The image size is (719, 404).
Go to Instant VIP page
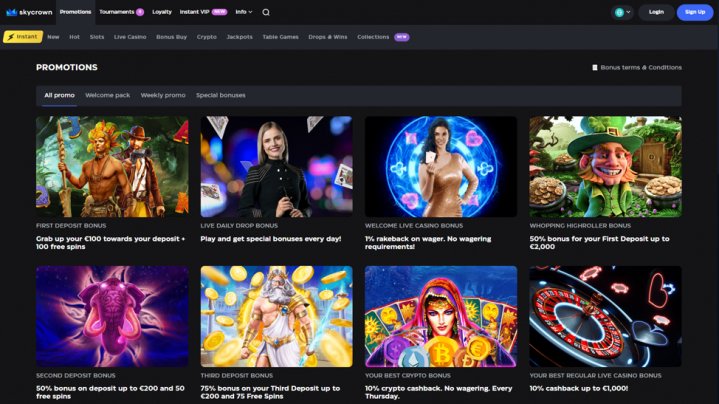pos(203,12)
